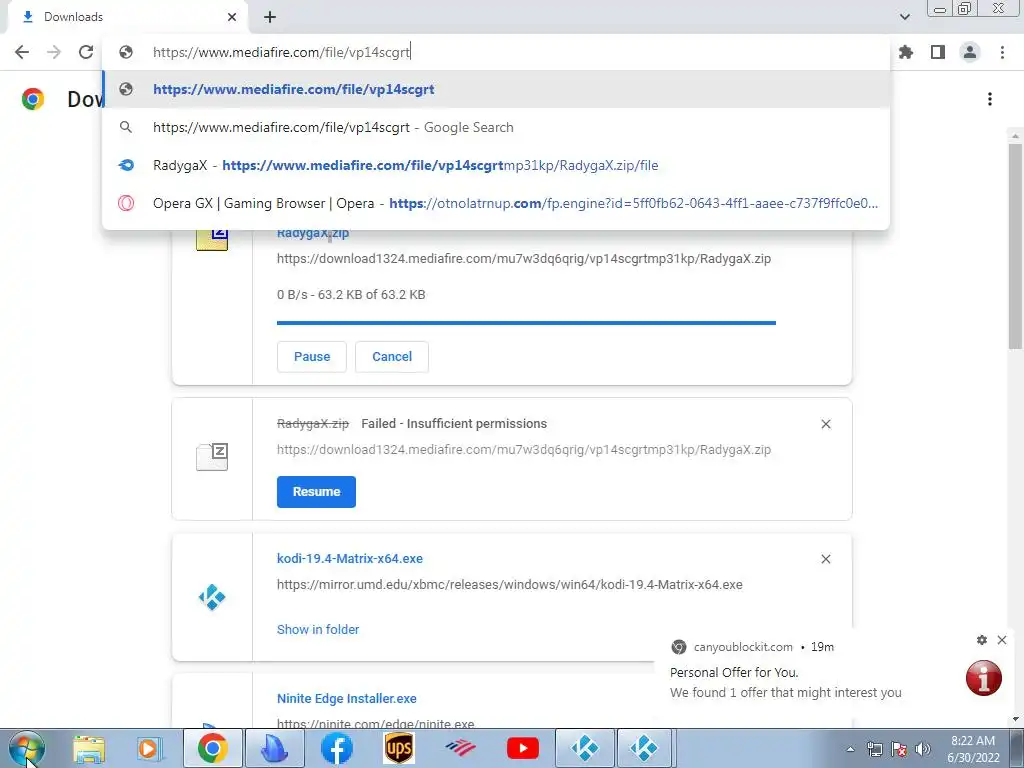Choose the Opera GX suggestion
Viewport: 1024px width, 768px height.
point(496,203)
